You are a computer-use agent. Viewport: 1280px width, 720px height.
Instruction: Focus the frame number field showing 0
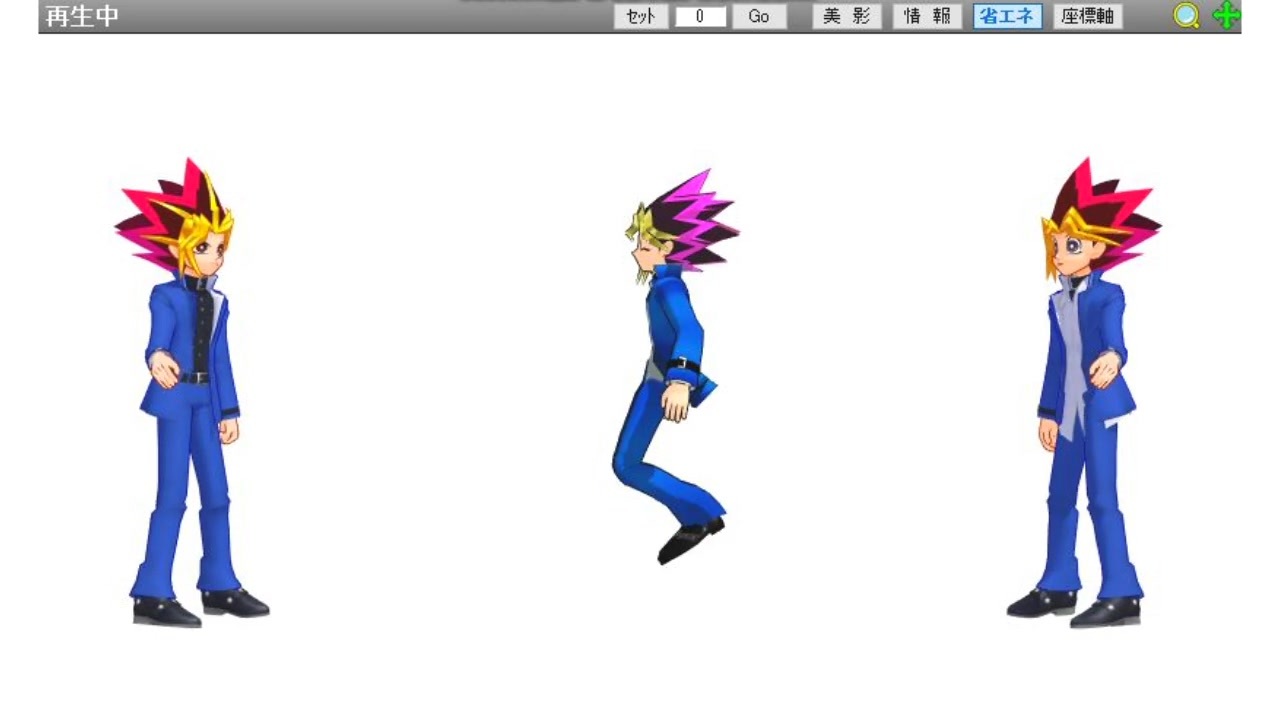click(700, 16)
